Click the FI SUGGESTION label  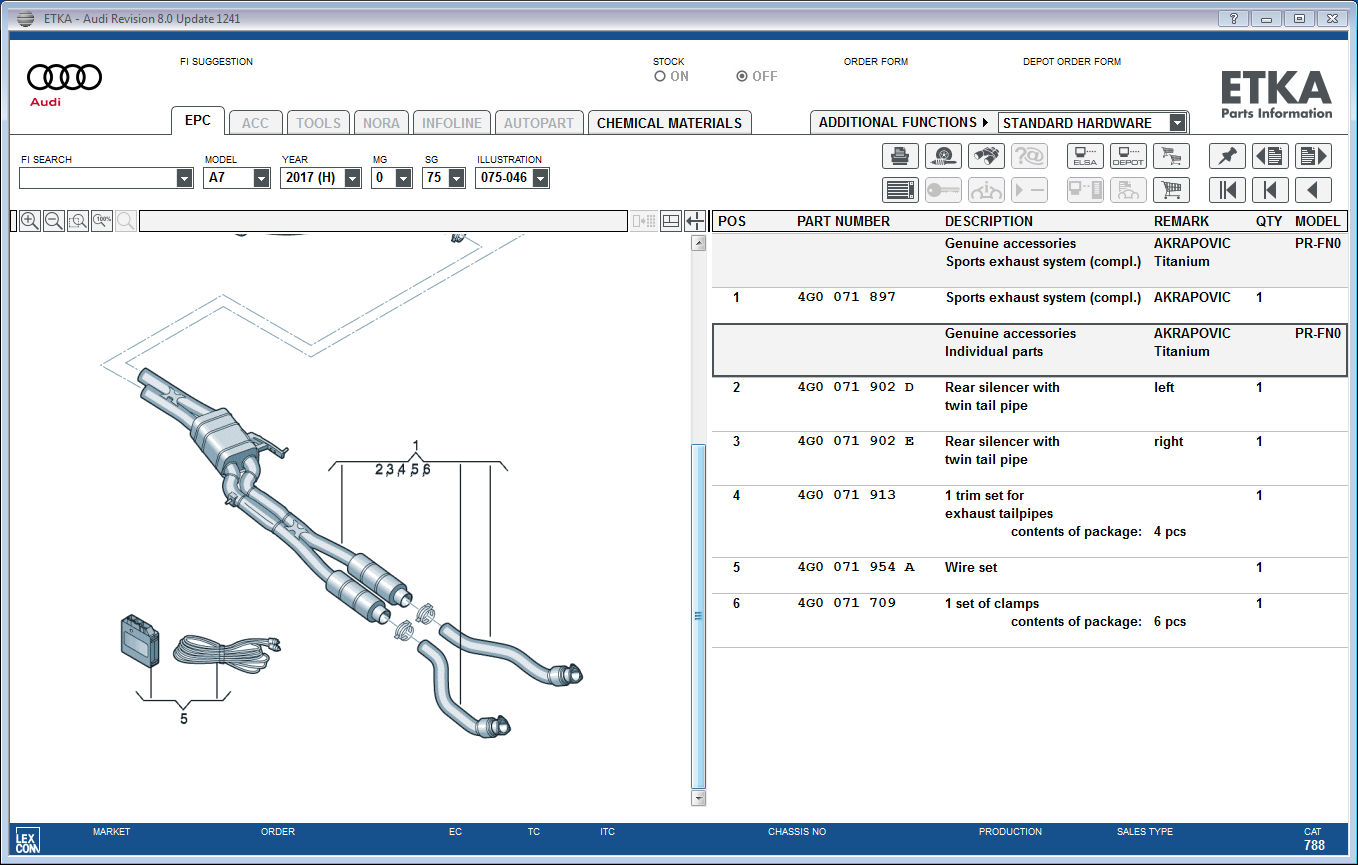(x=216, y=62)
